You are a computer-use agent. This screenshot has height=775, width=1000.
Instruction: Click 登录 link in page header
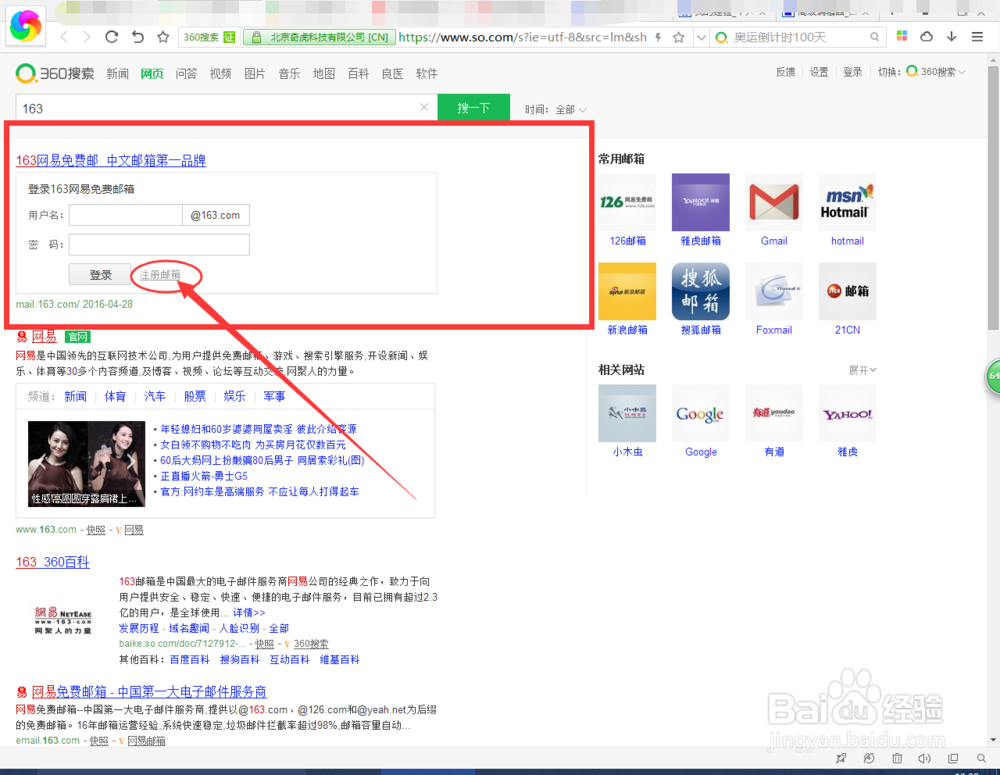tap(853, 72)
